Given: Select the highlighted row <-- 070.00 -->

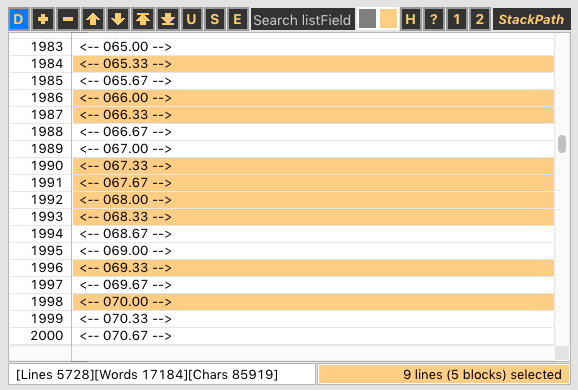Looking at the screenshot, I should coord(313,302).
